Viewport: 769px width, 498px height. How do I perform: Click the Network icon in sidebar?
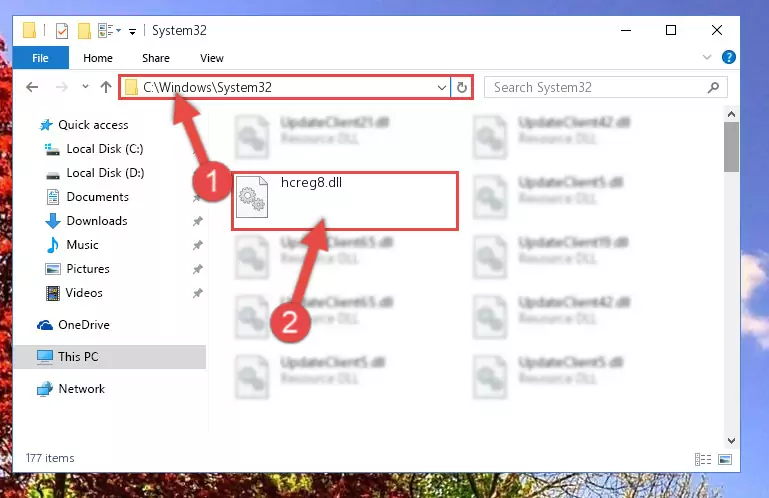tap(45, 389)
